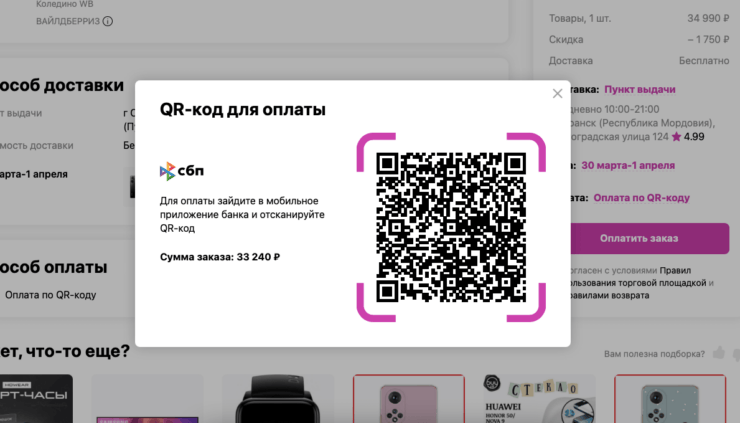
Task: Open the Оплата по QR-коду link in summary
Action: coord(641,198)
